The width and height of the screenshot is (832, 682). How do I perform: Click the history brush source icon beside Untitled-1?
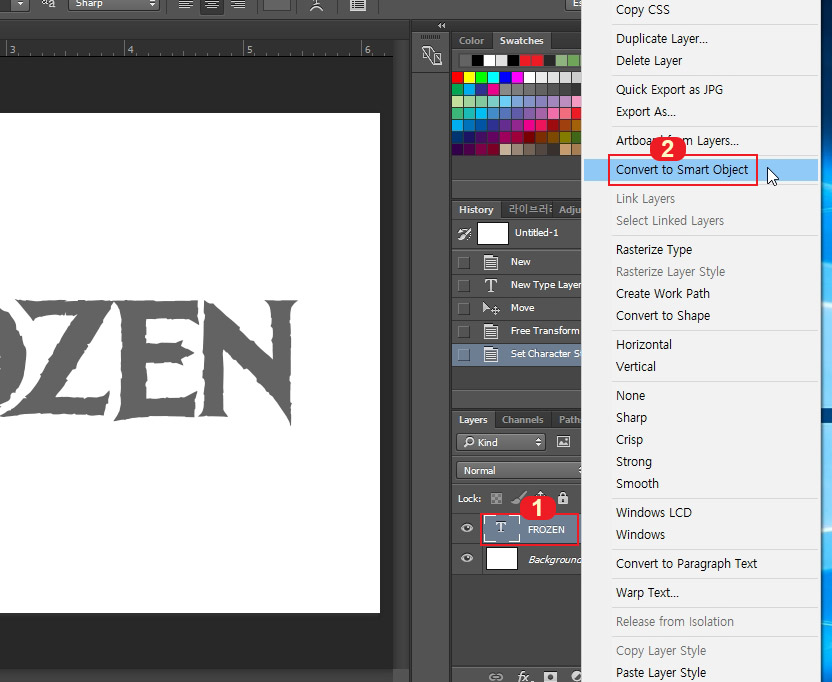464,234
